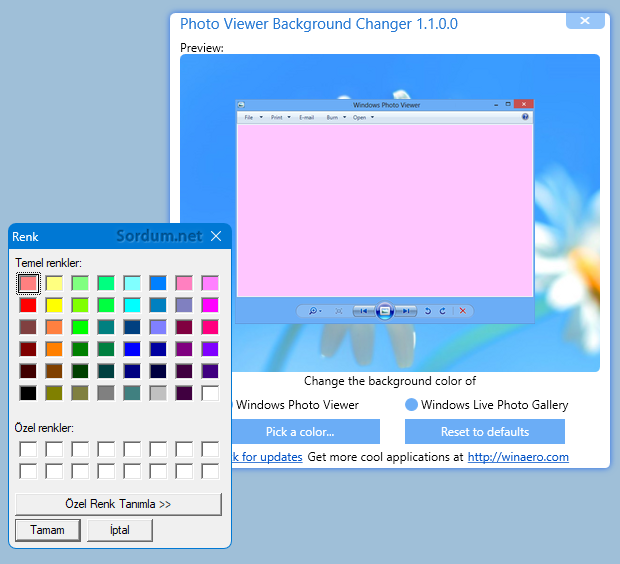Choose the black basic color swatch
620x564 pixels.
click(28, 394)
